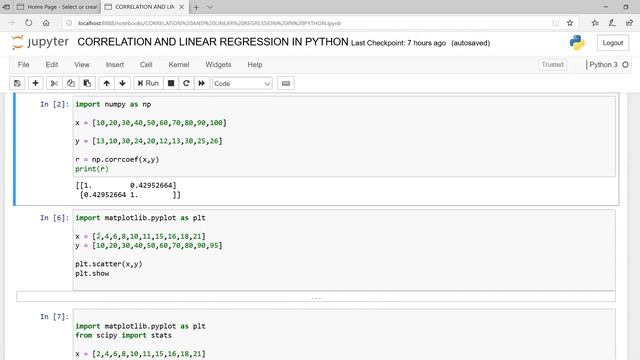Open the cell type Code dropdown
Screen dimensions: 640x360
click(242, 83)
